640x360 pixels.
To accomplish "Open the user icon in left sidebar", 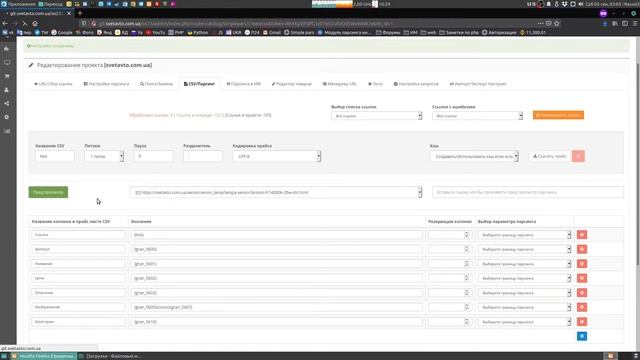I will coord(7,90).
